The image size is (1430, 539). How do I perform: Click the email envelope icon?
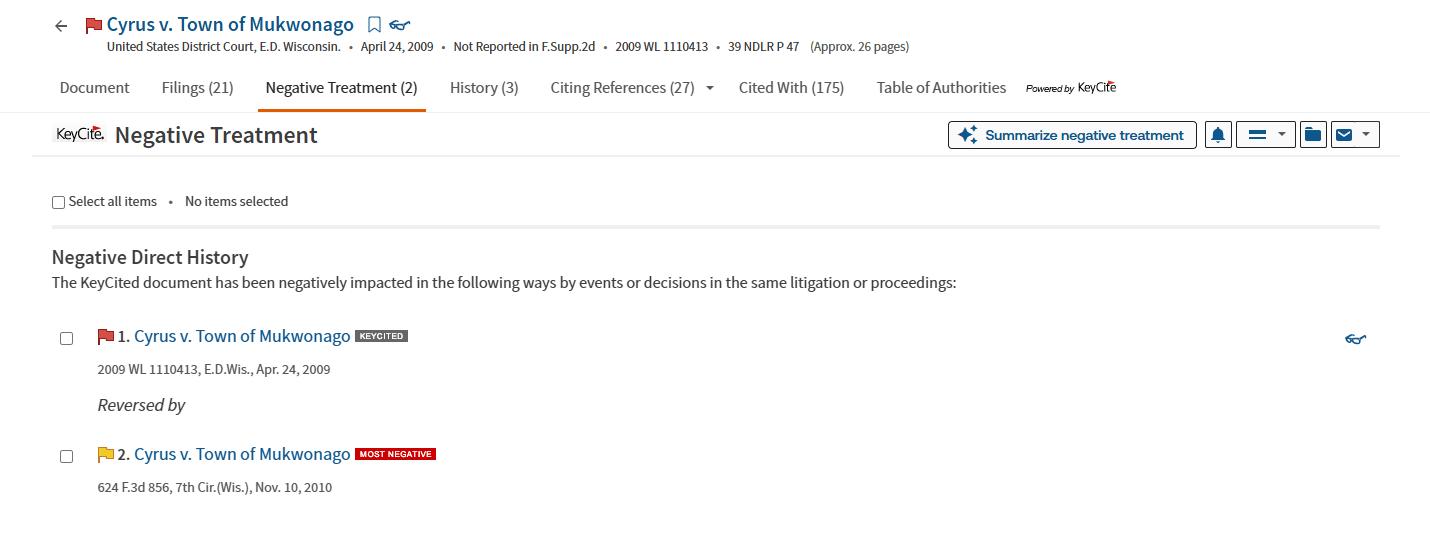(x=1345, y=135)
